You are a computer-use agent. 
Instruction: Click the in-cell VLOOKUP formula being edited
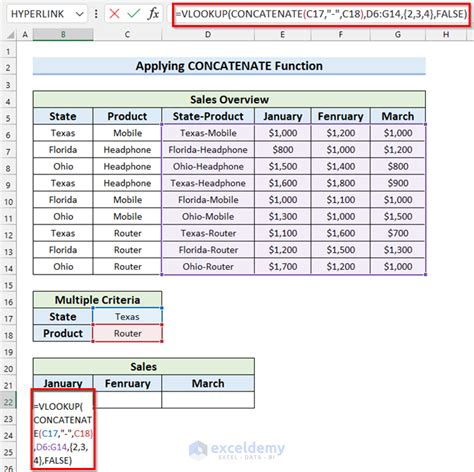(63, 433)
